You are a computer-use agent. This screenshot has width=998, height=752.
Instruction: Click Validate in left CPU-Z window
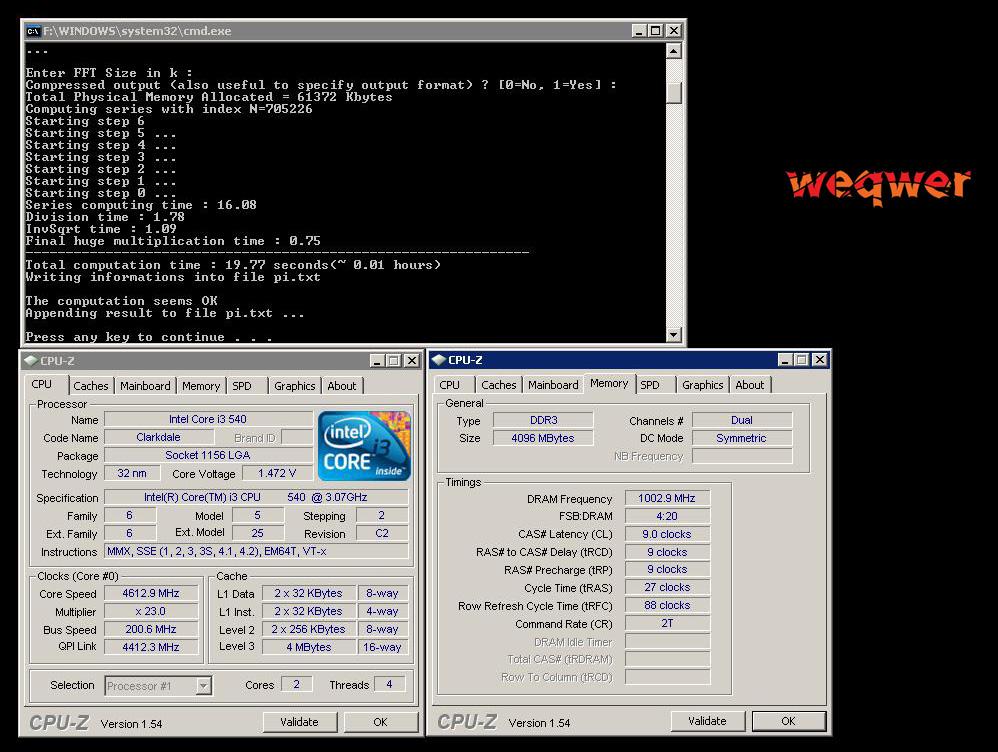coord(299,722)
